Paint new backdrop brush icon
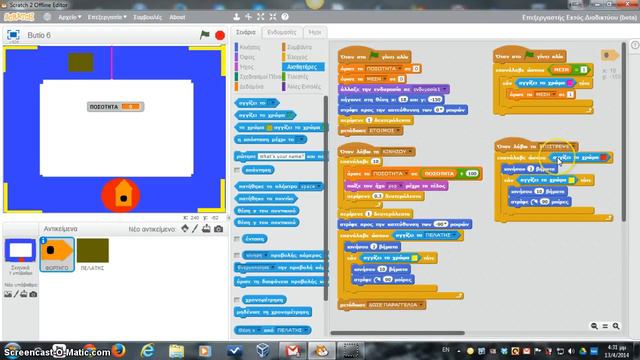Image resolution: width=640 pixels, height=360 pixels. click(x=16, y=294)
